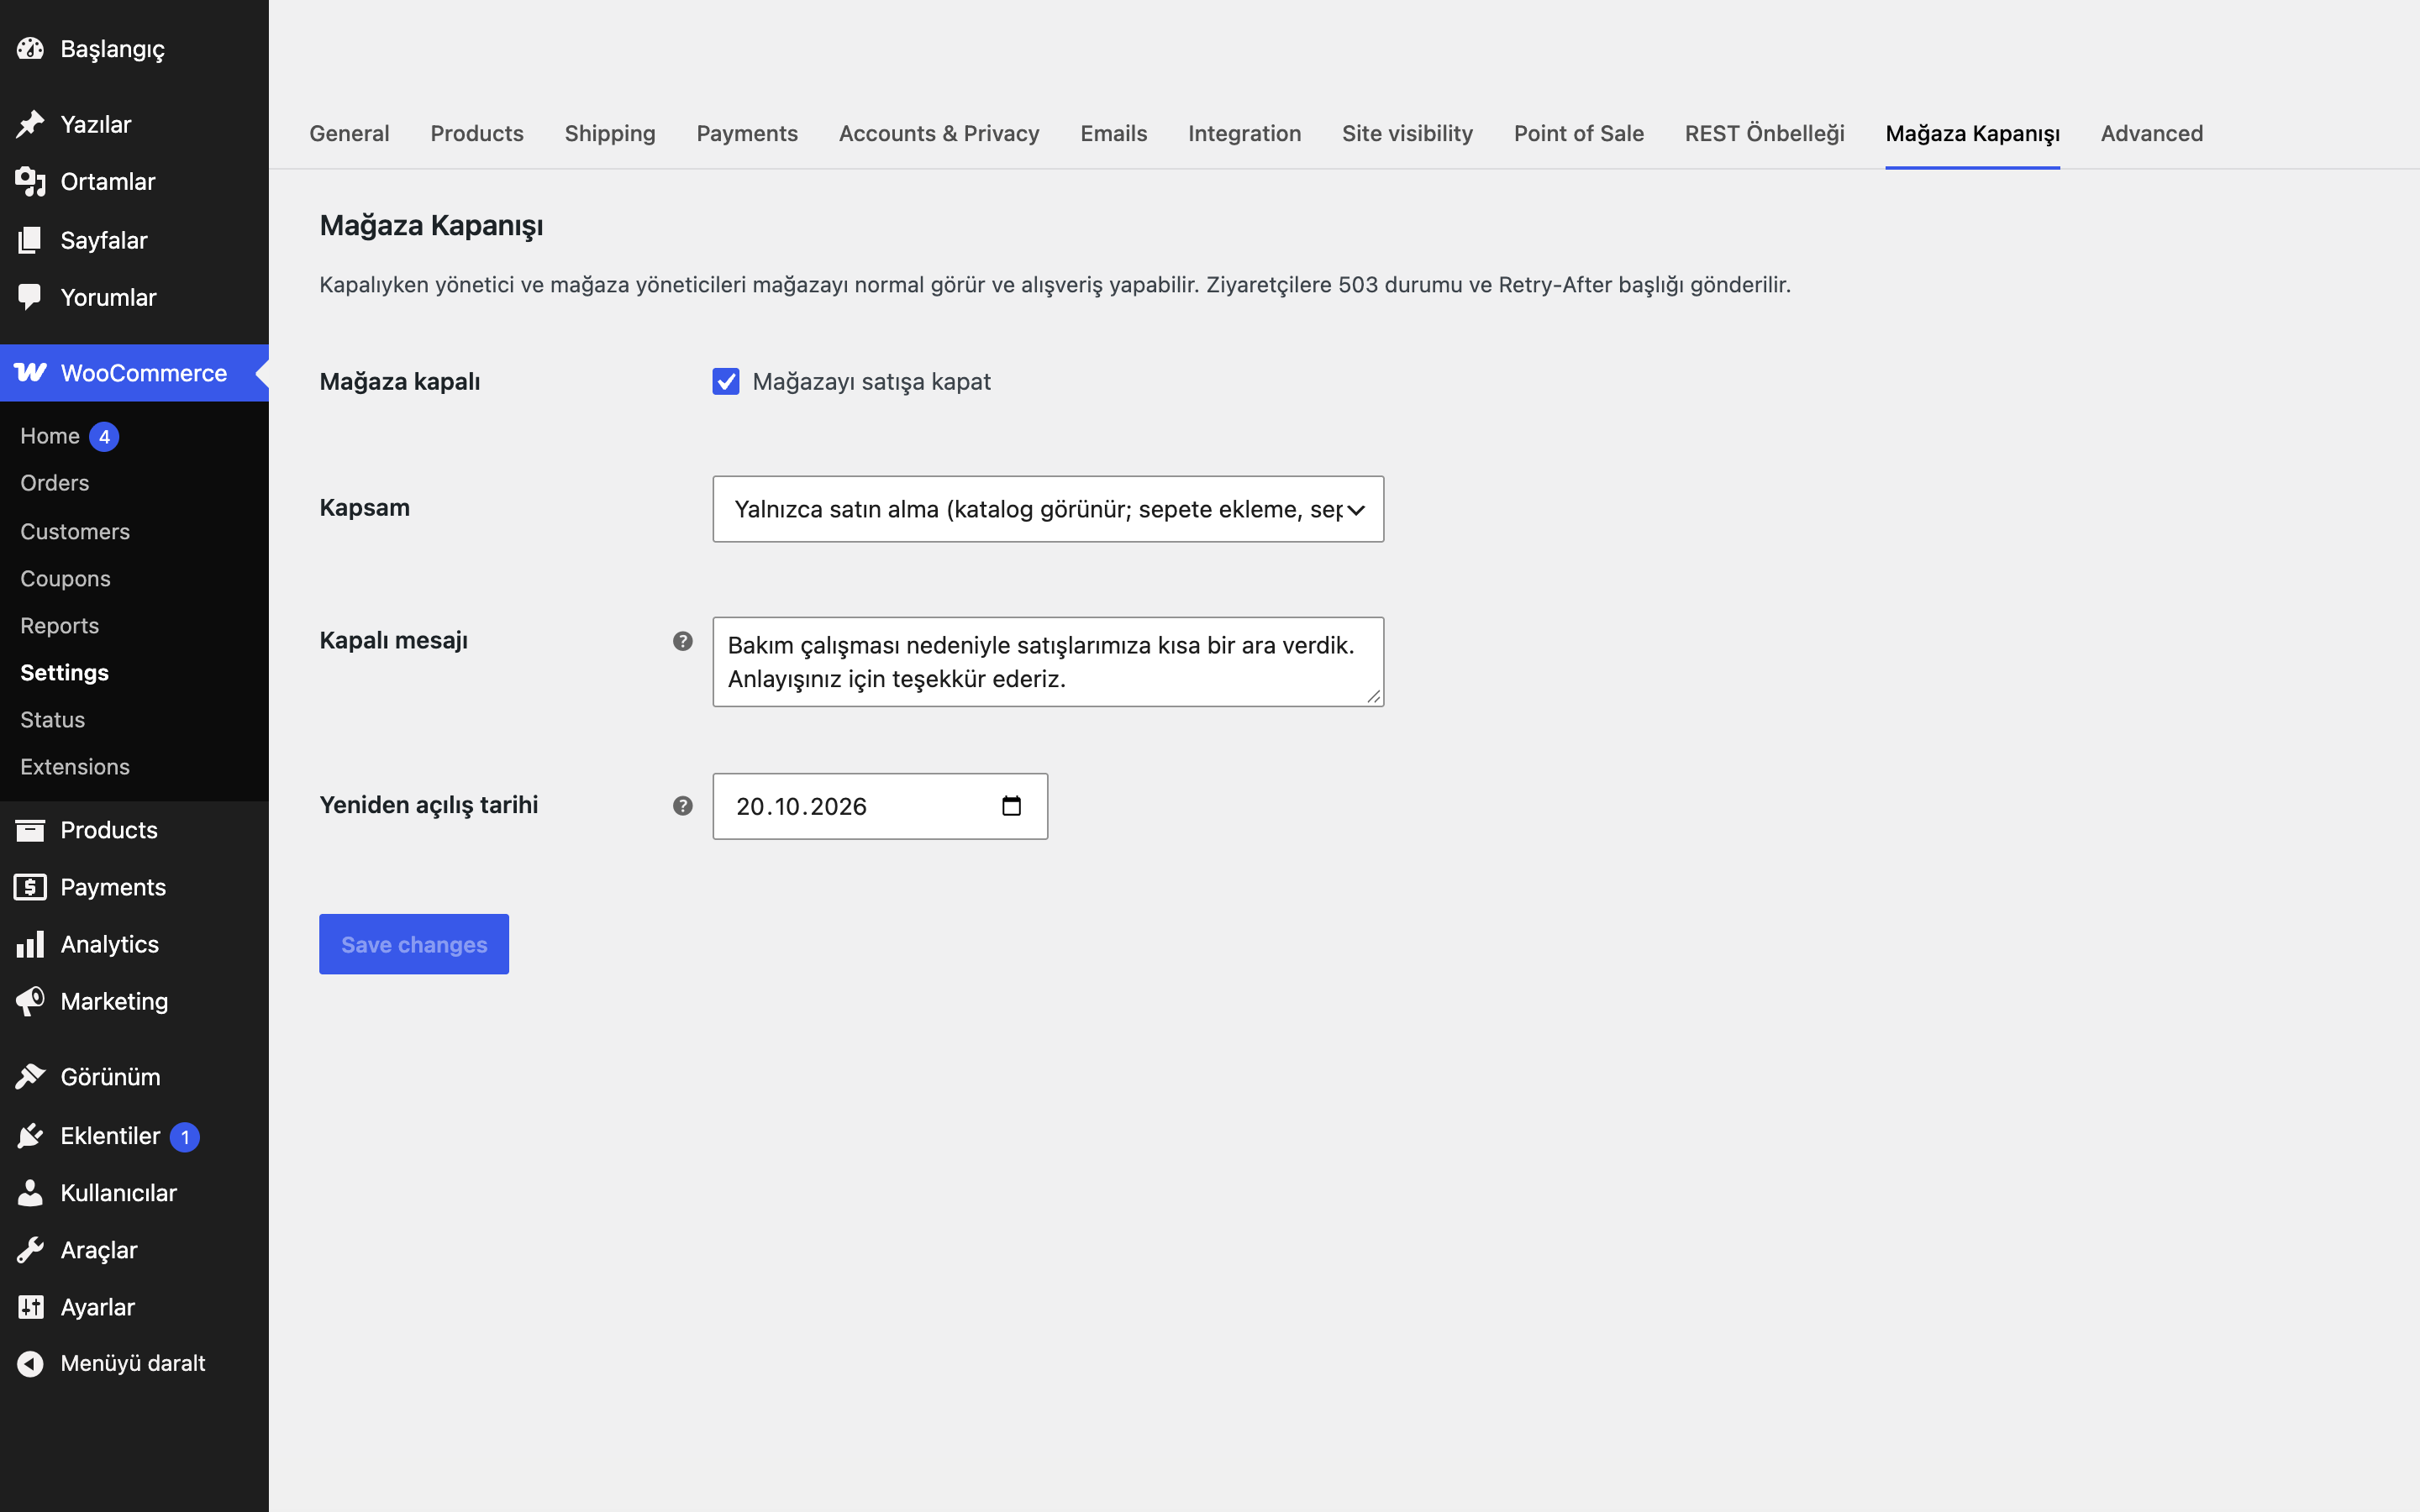
Task: Open the Point of Sale tab
Action: click(x=1578, y=133)
